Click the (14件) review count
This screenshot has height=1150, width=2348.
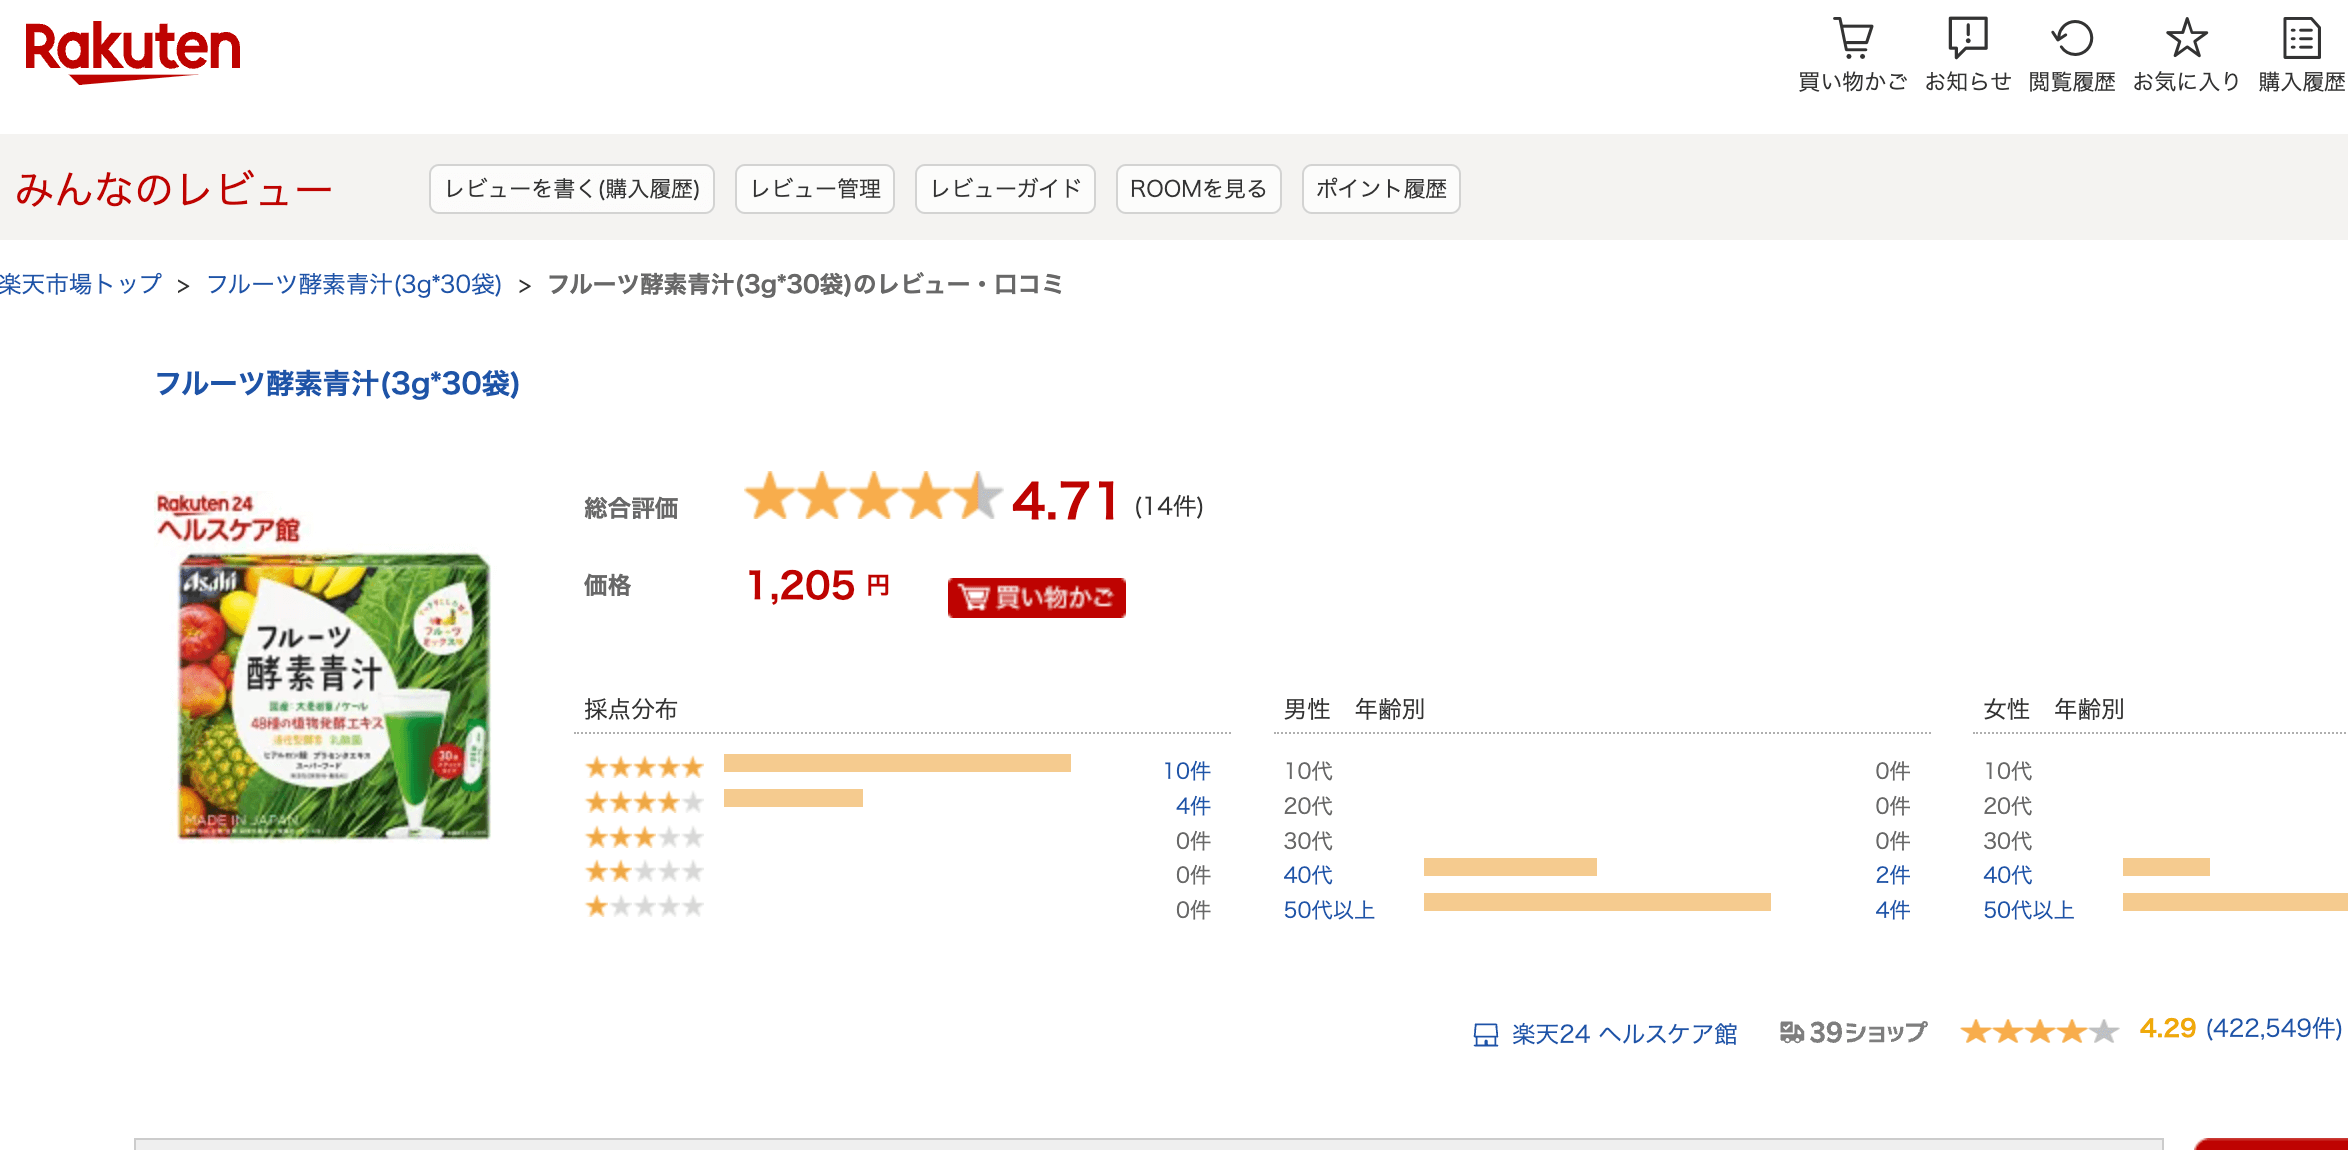pos(1169,506)
